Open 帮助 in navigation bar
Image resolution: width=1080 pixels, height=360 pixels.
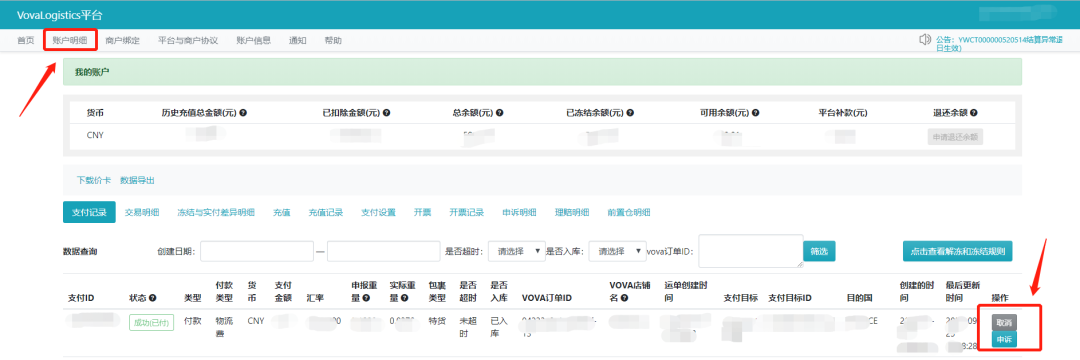333,41
